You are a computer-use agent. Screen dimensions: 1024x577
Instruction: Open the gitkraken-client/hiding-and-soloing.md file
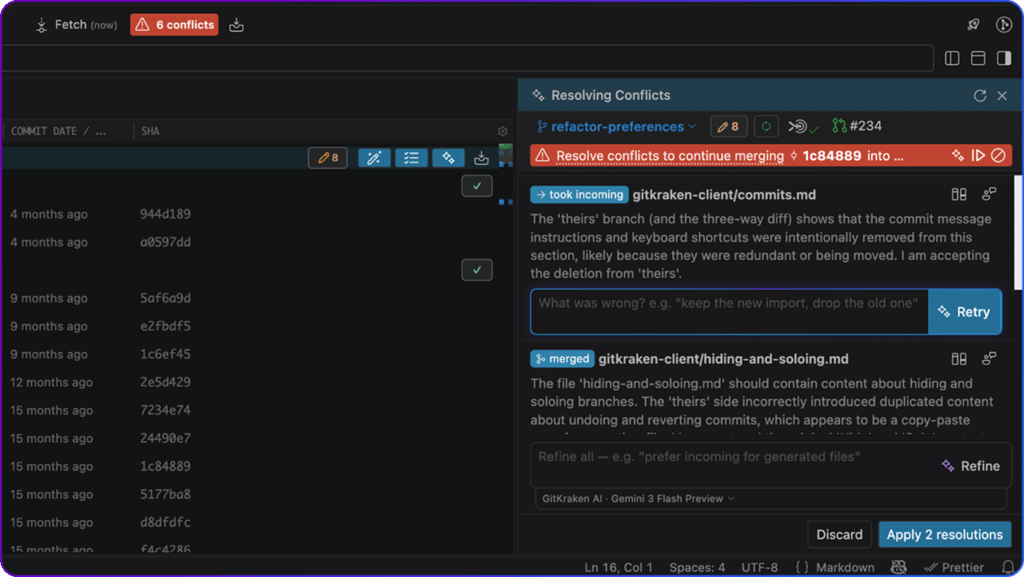click(724, 359)
